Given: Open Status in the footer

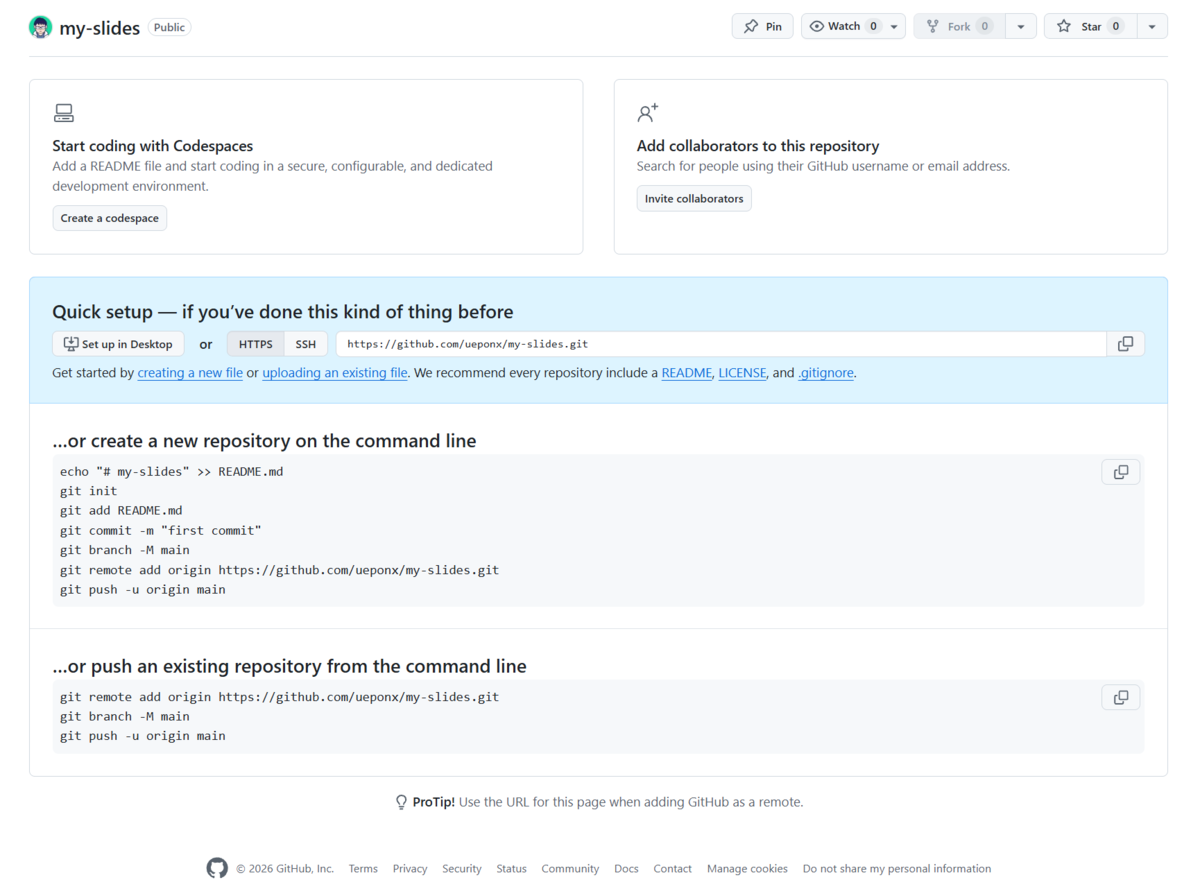Looking at the screenshot, I should (511, 869).
